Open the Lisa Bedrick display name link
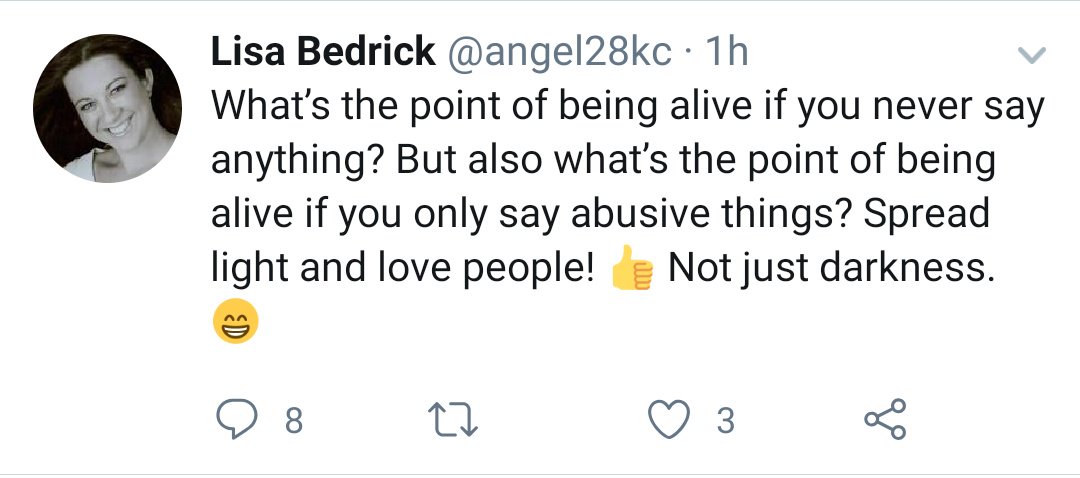 point(323,52)
